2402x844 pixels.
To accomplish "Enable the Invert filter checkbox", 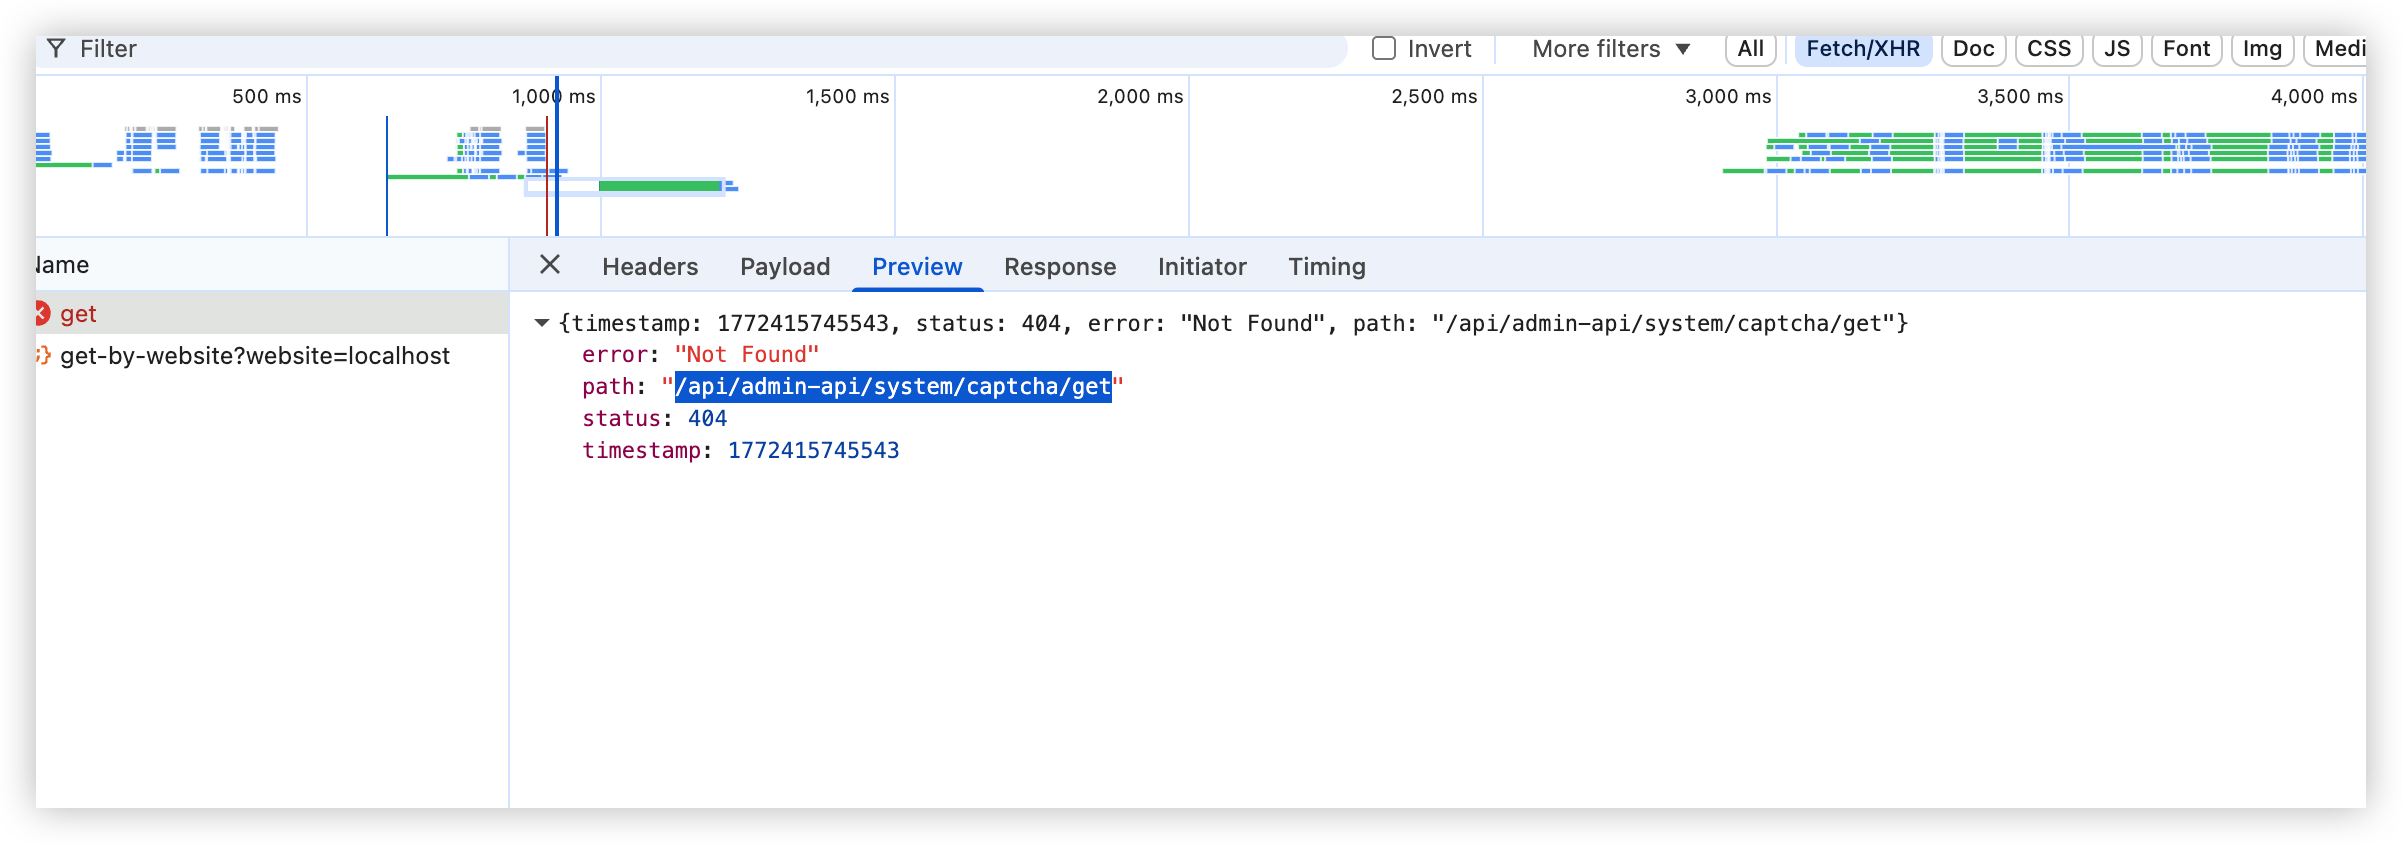I will 1384,49.
